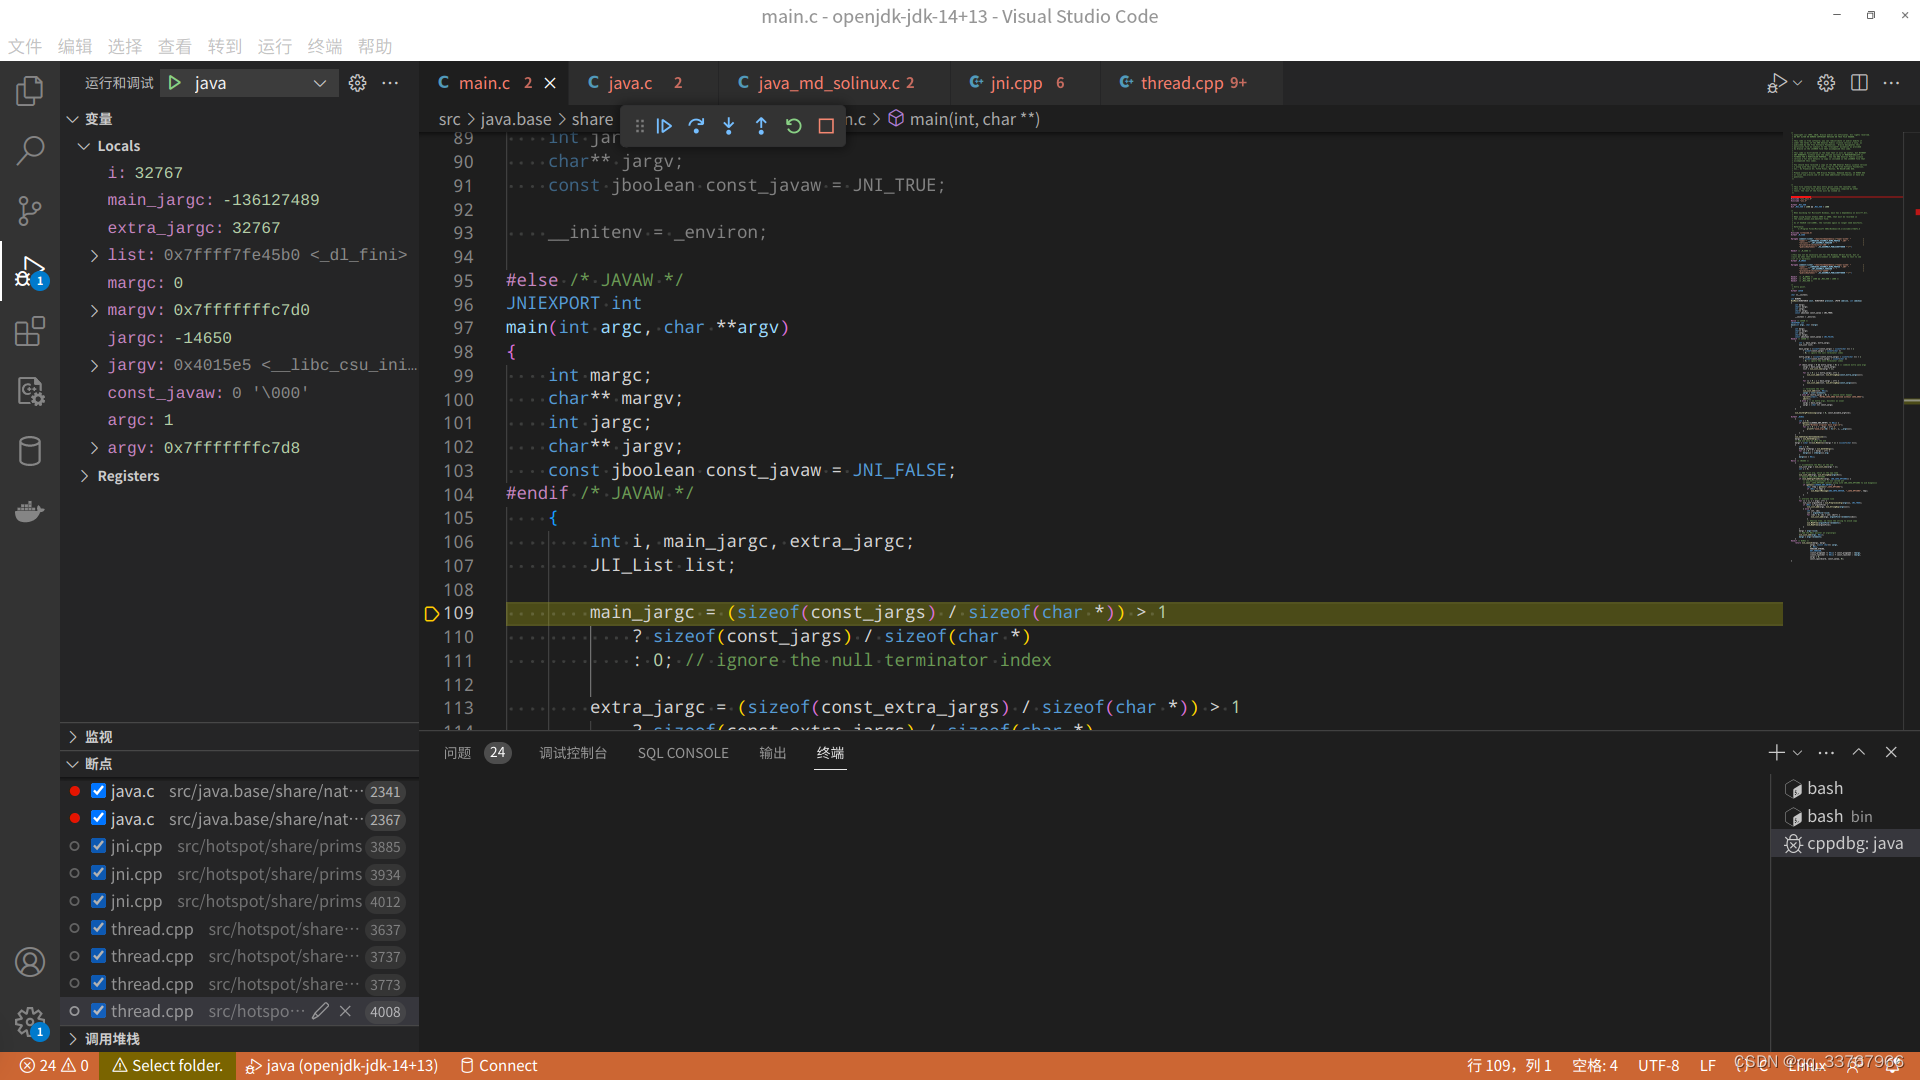Open the Extensions sidebar icon

point(30,331)
